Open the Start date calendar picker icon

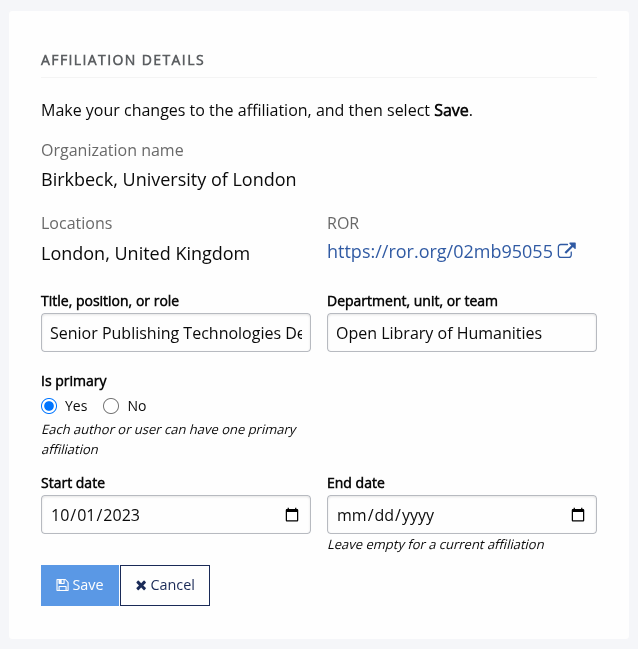click(x=292, y=515)
